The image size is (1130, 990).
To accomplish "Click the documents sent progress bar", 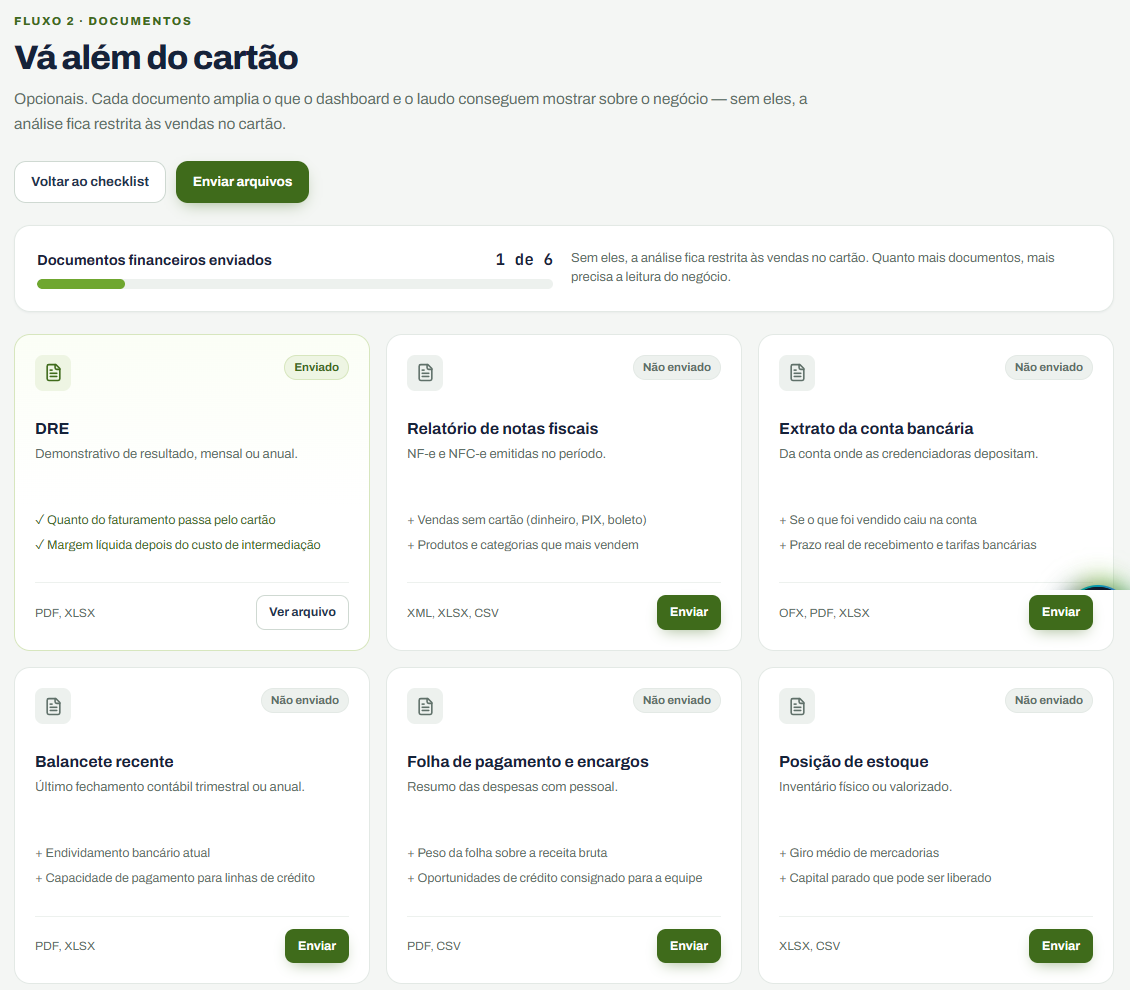I will coord(295,285).
